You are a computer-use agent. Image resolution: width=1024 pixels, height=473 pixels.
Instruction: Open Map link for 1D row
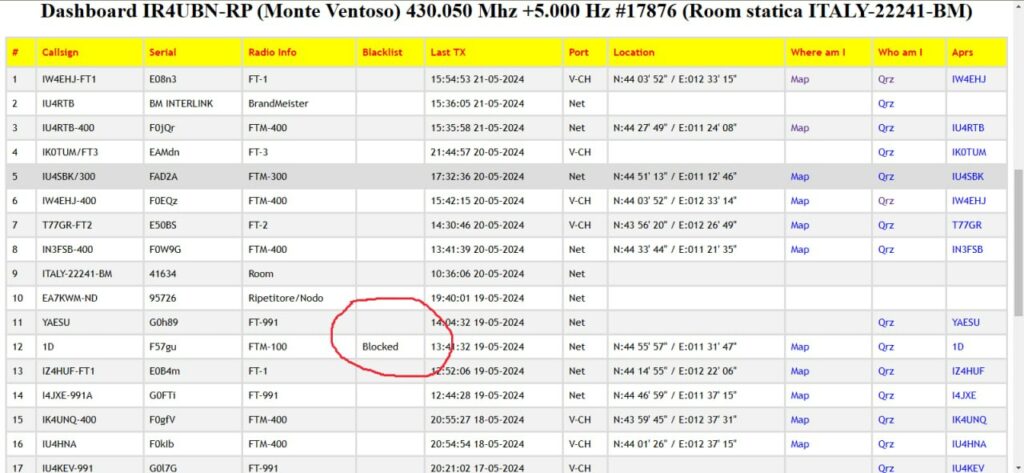(x=799, y=346)
